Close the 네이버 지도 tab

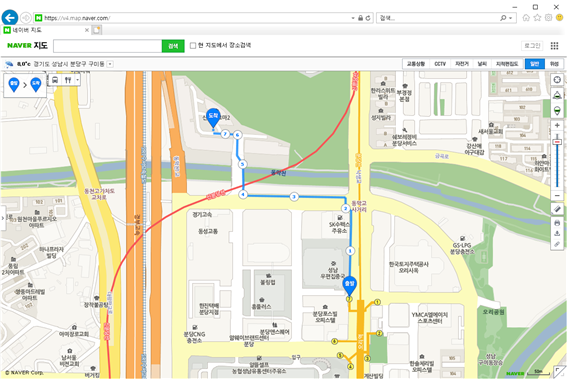[87, 30]
